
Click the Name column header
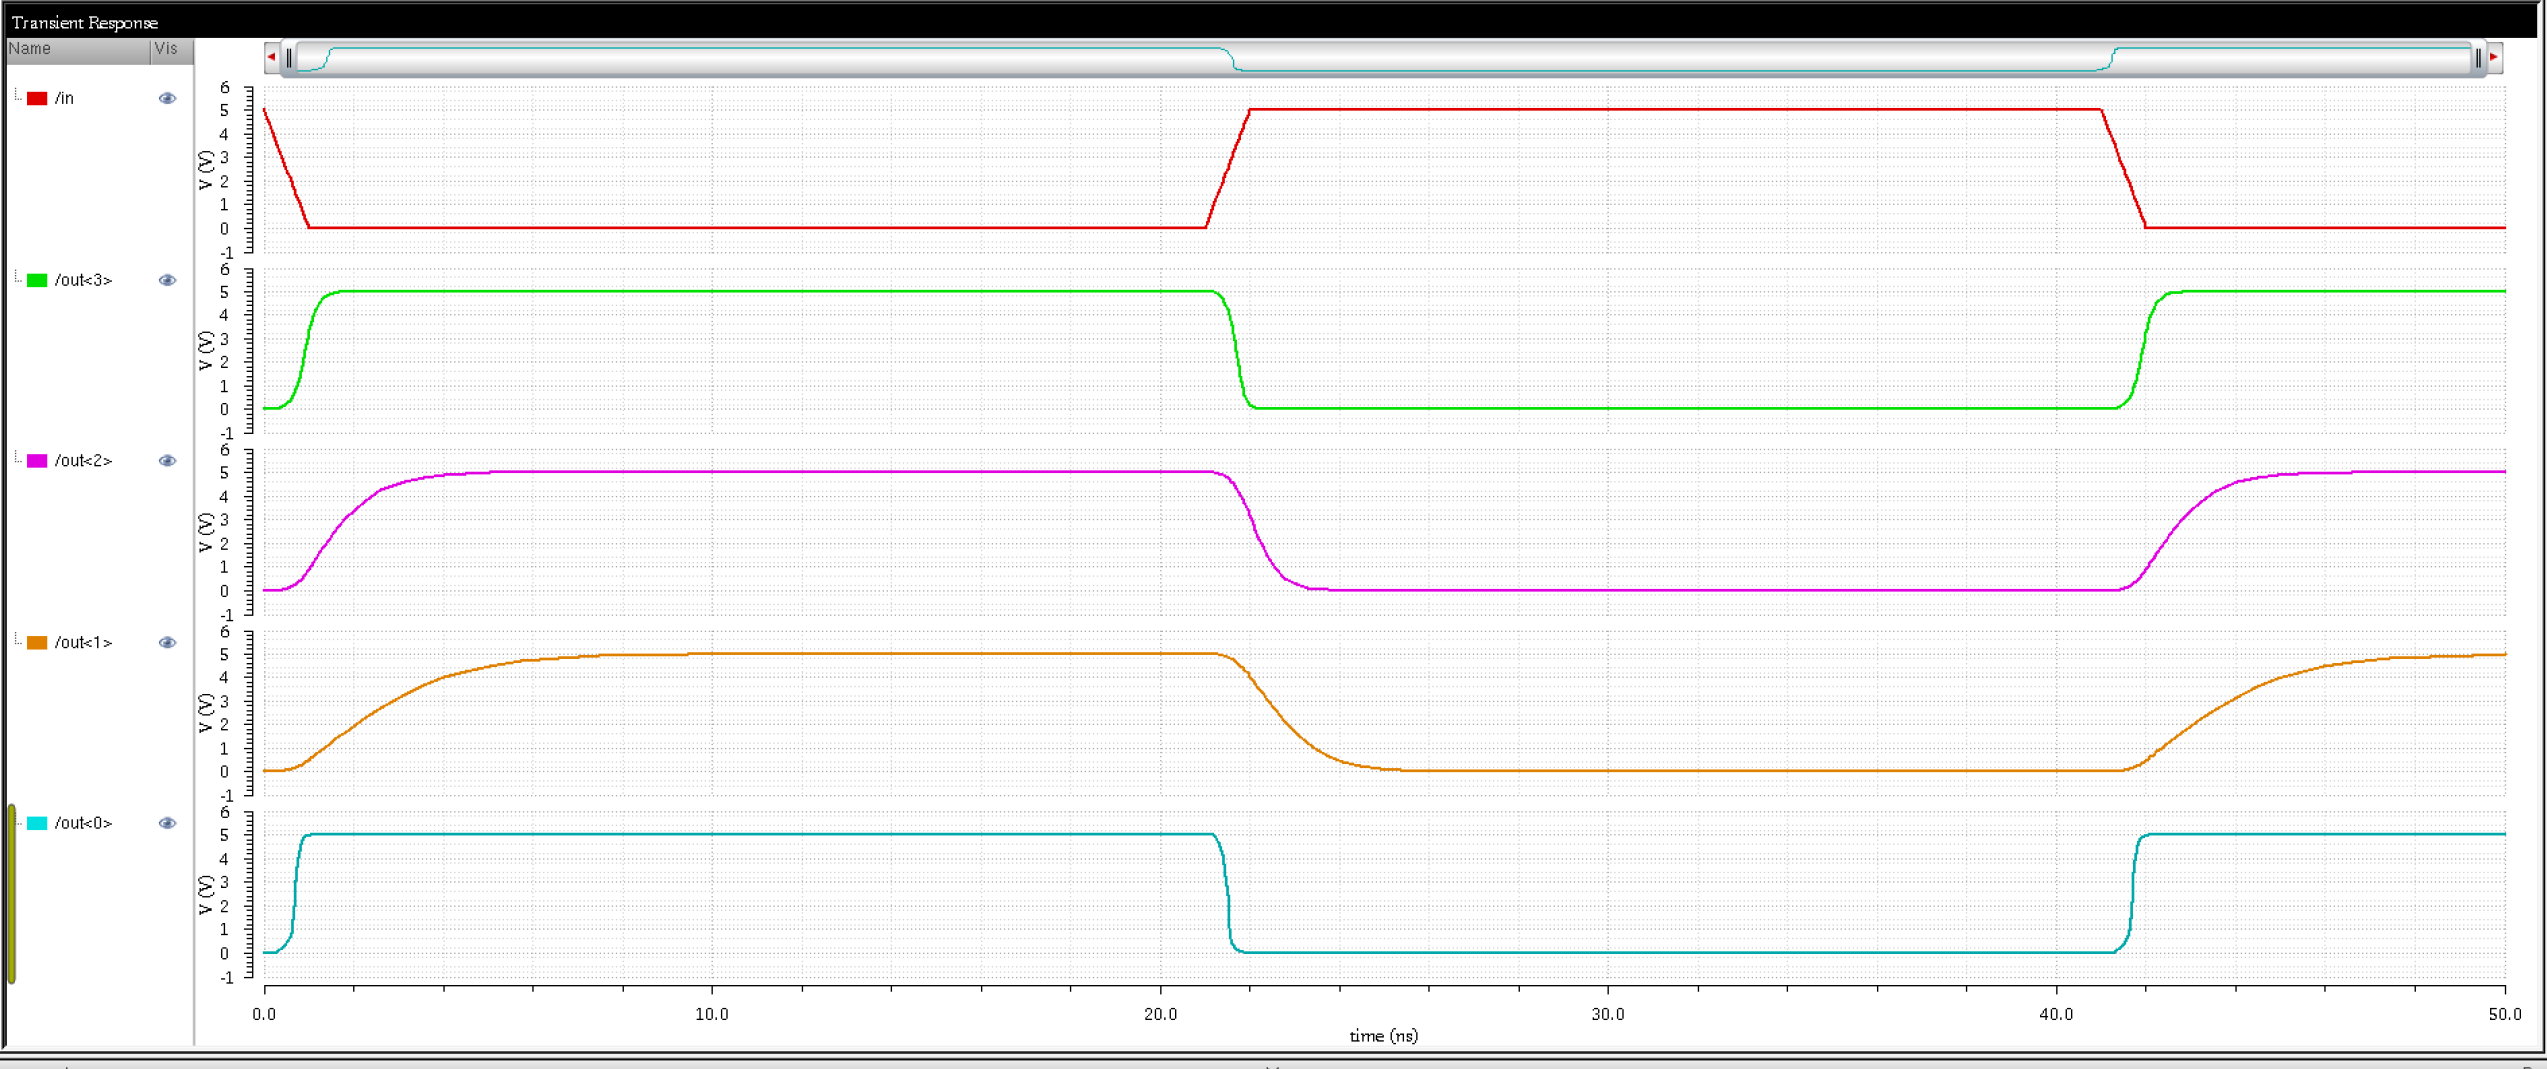[x=78, y=49]
